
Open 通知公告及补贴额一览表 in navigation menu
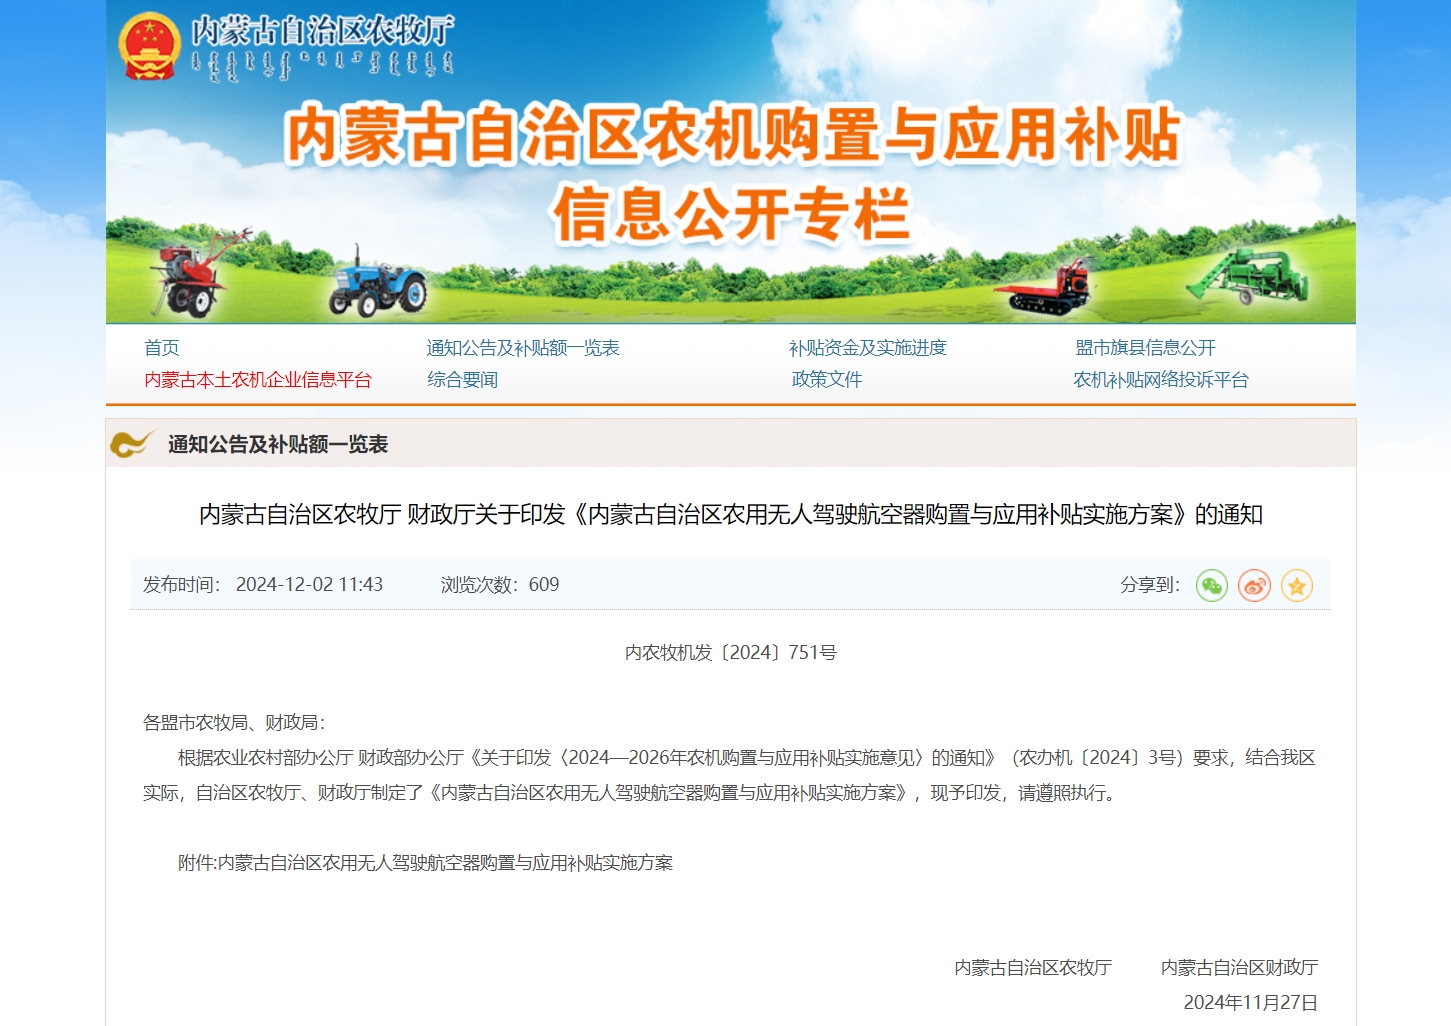point(522,348)
